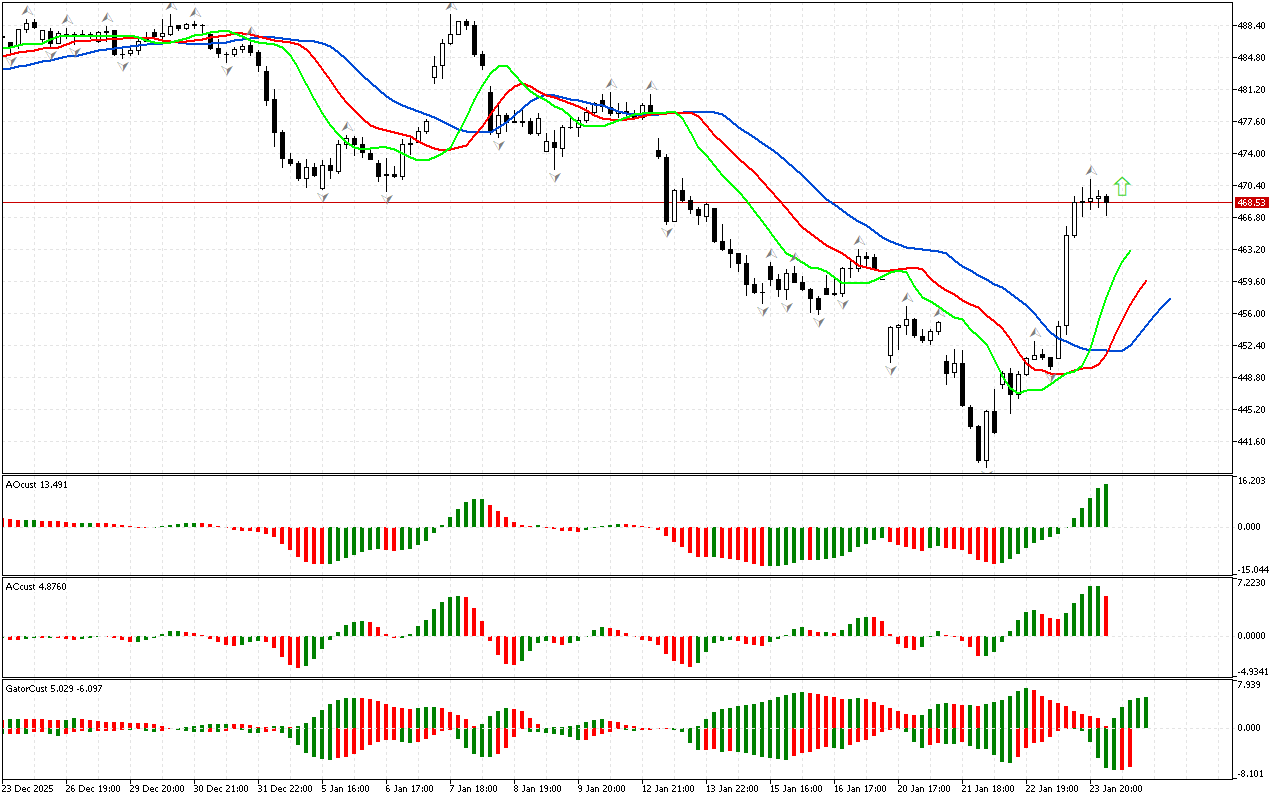
Task: Click the AOcust 13.491 indicator label
Action: [37, 485]
